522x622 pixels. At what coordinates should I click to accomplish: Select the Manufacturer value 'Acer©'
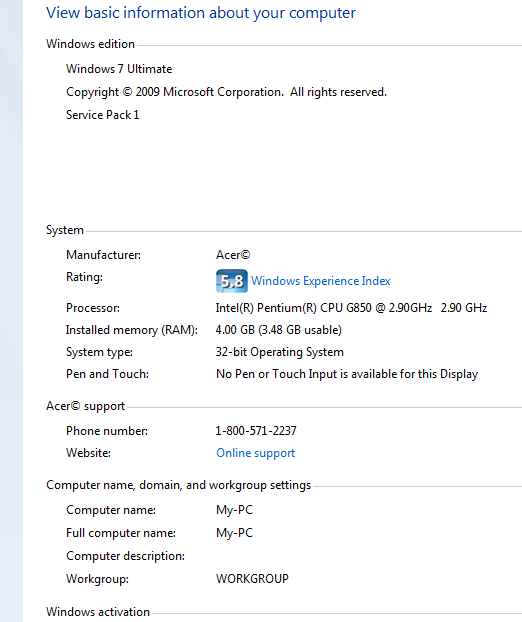point(233,255)
